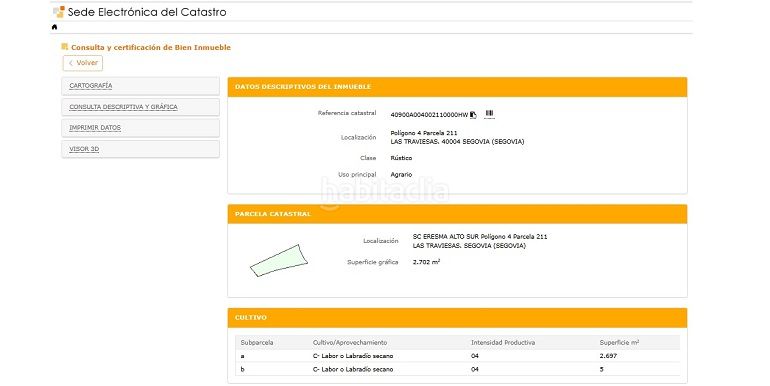Click LAS TRAVIESAS. 40004 SEGOVIA address line
The image size is (770, 386).
[x=457, y=142]
